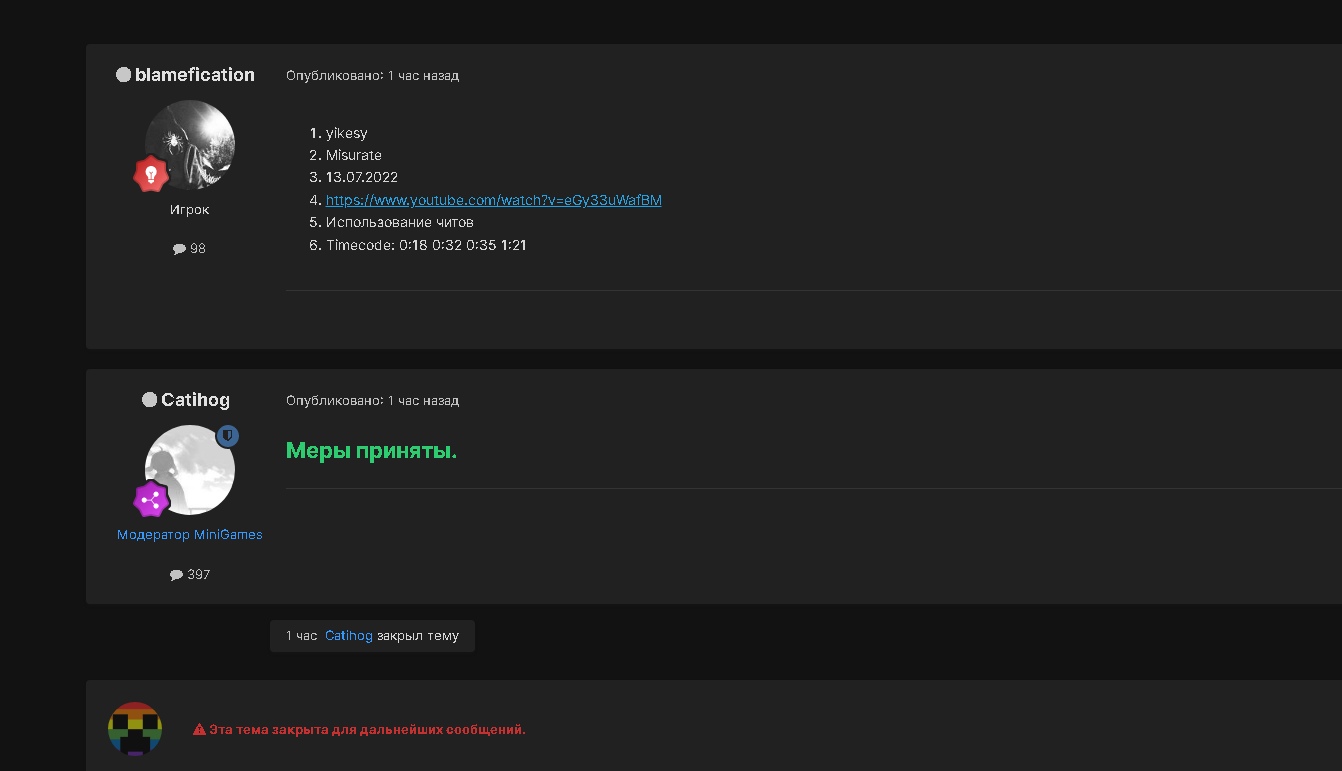This screenshot has width=1342, height=771.
Task: Click blamefication's spider avatar picture
Action: click(x=190, y=144)
